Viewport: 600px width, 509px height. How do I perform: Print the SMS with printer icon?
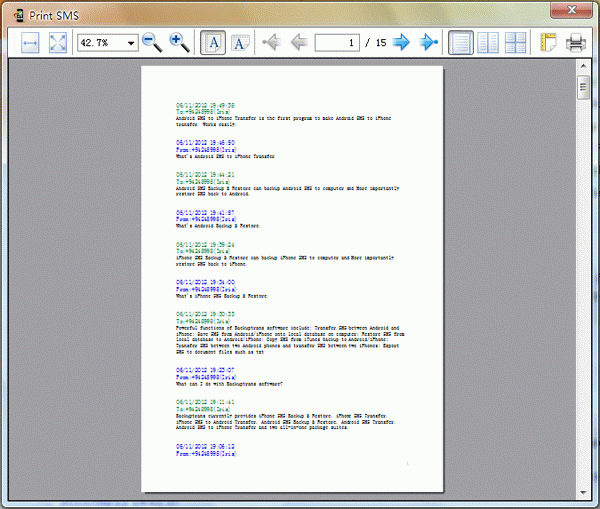576,43
